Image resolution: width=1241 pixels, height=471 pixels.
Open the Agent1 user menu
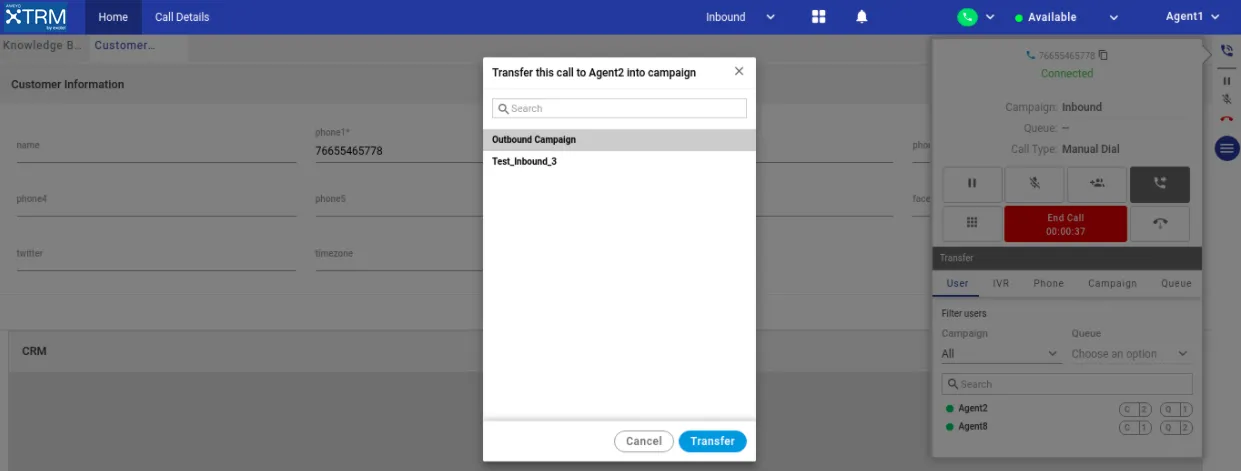click(x=1193, y=17)
